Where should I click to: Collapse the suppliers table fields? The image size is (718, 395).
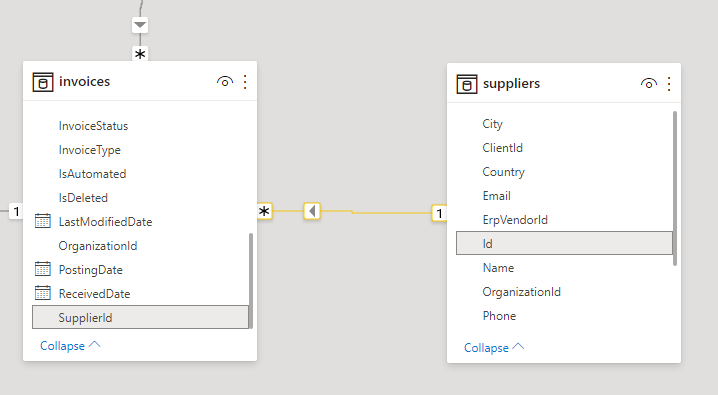[x=494, y=347]
